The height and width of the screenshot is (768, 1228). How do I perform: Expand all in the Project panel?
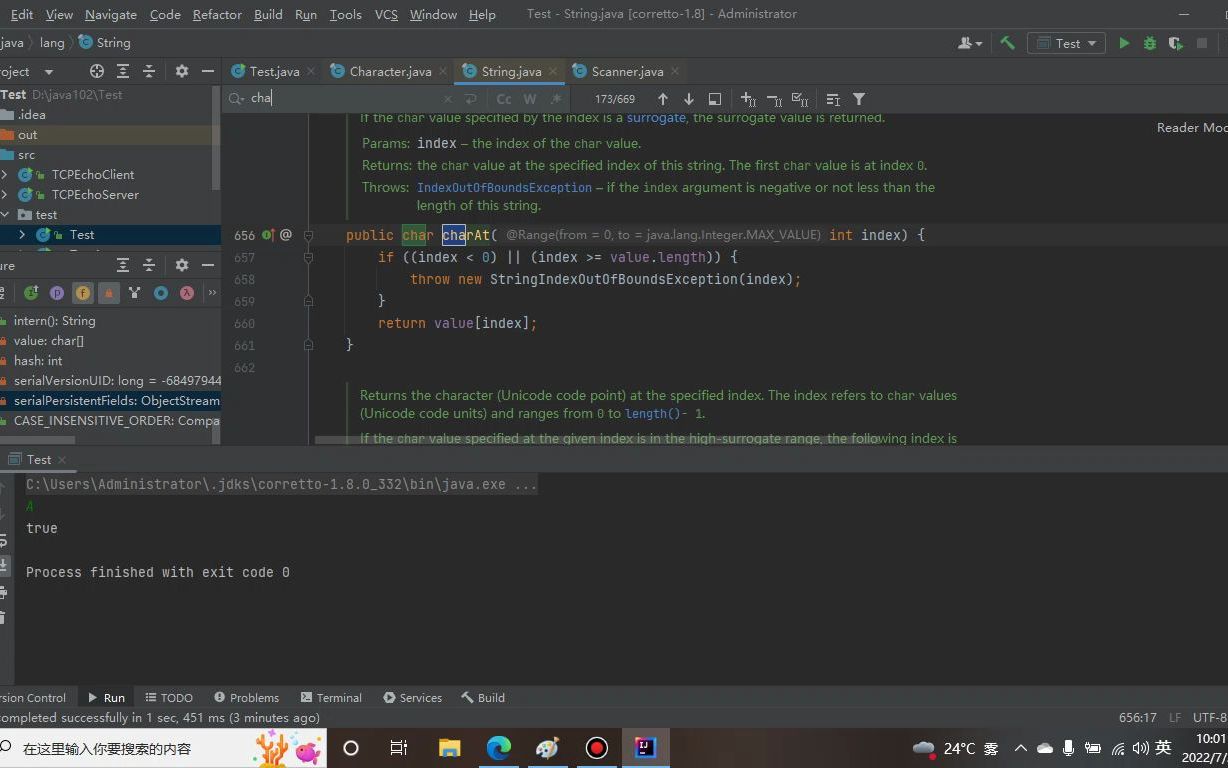[123, 71]
